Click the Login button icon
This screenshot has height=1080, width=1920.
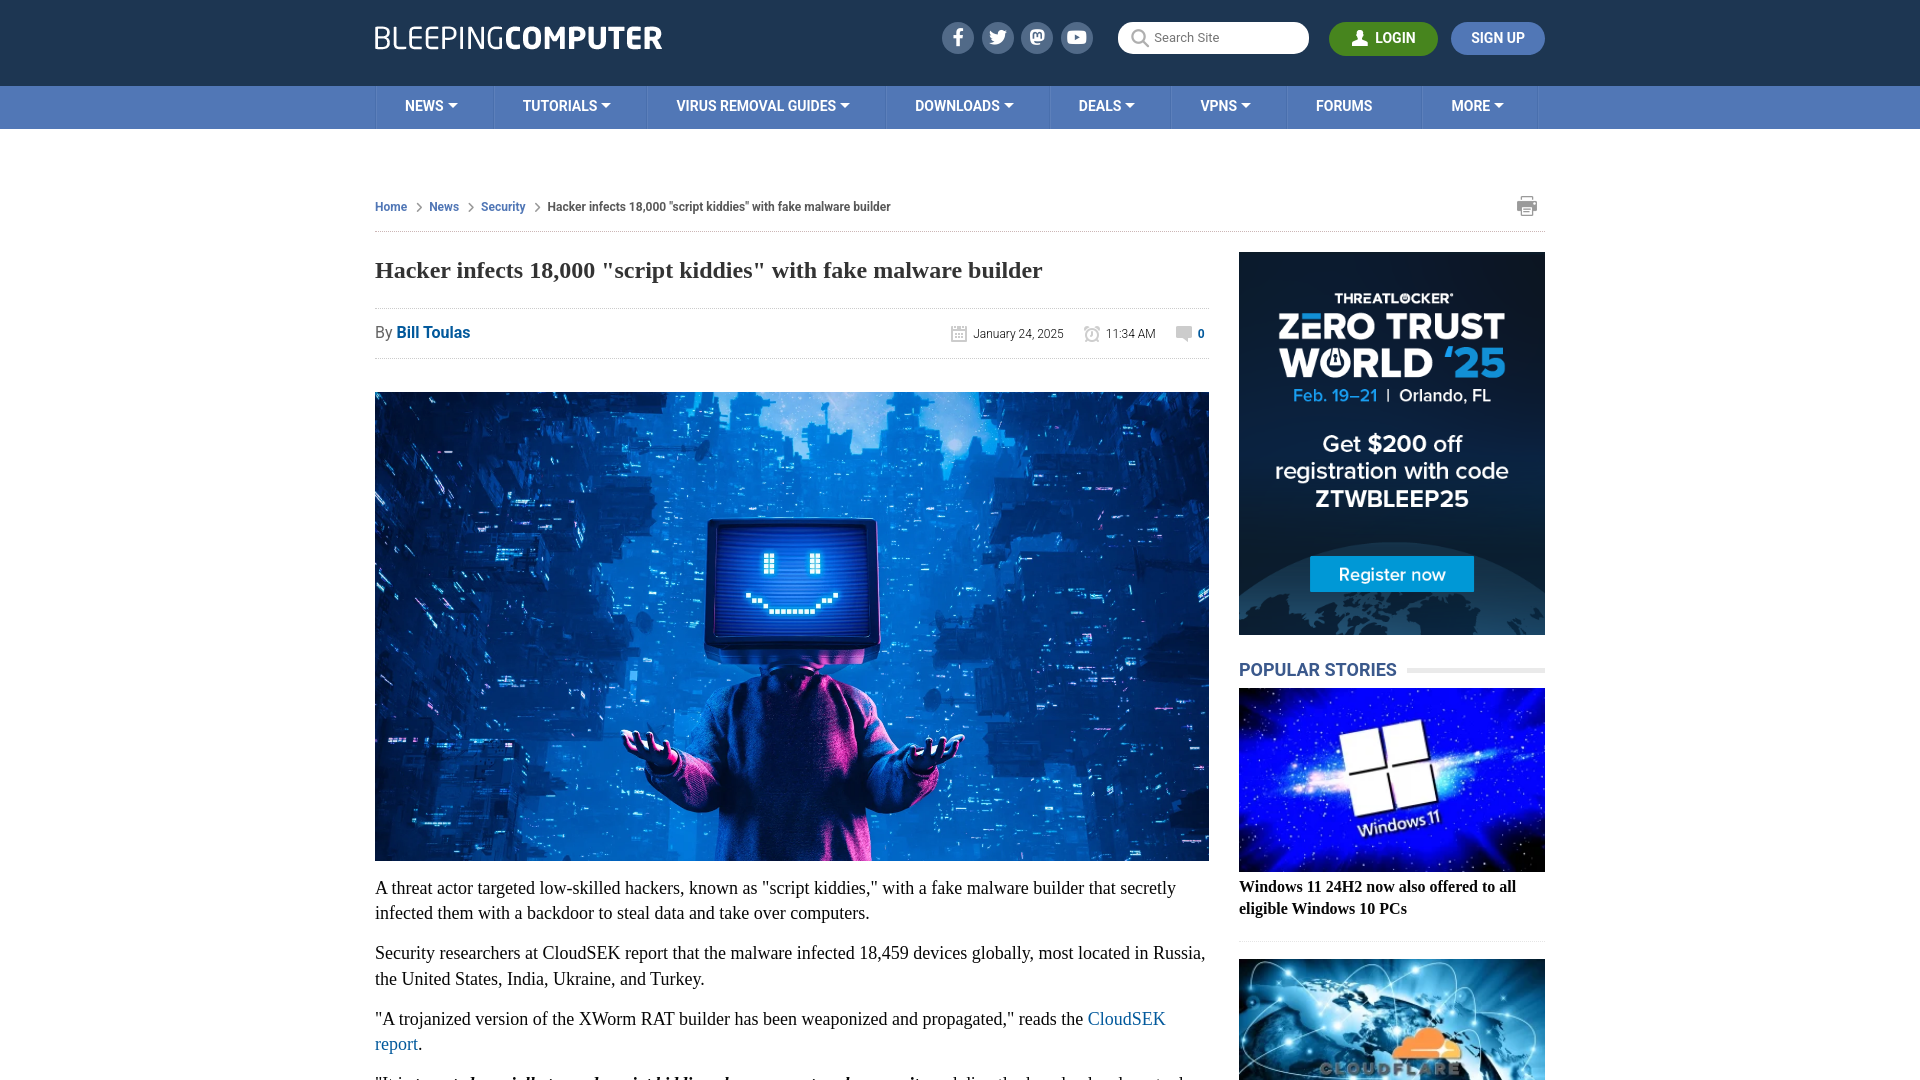pos(1358,37)
